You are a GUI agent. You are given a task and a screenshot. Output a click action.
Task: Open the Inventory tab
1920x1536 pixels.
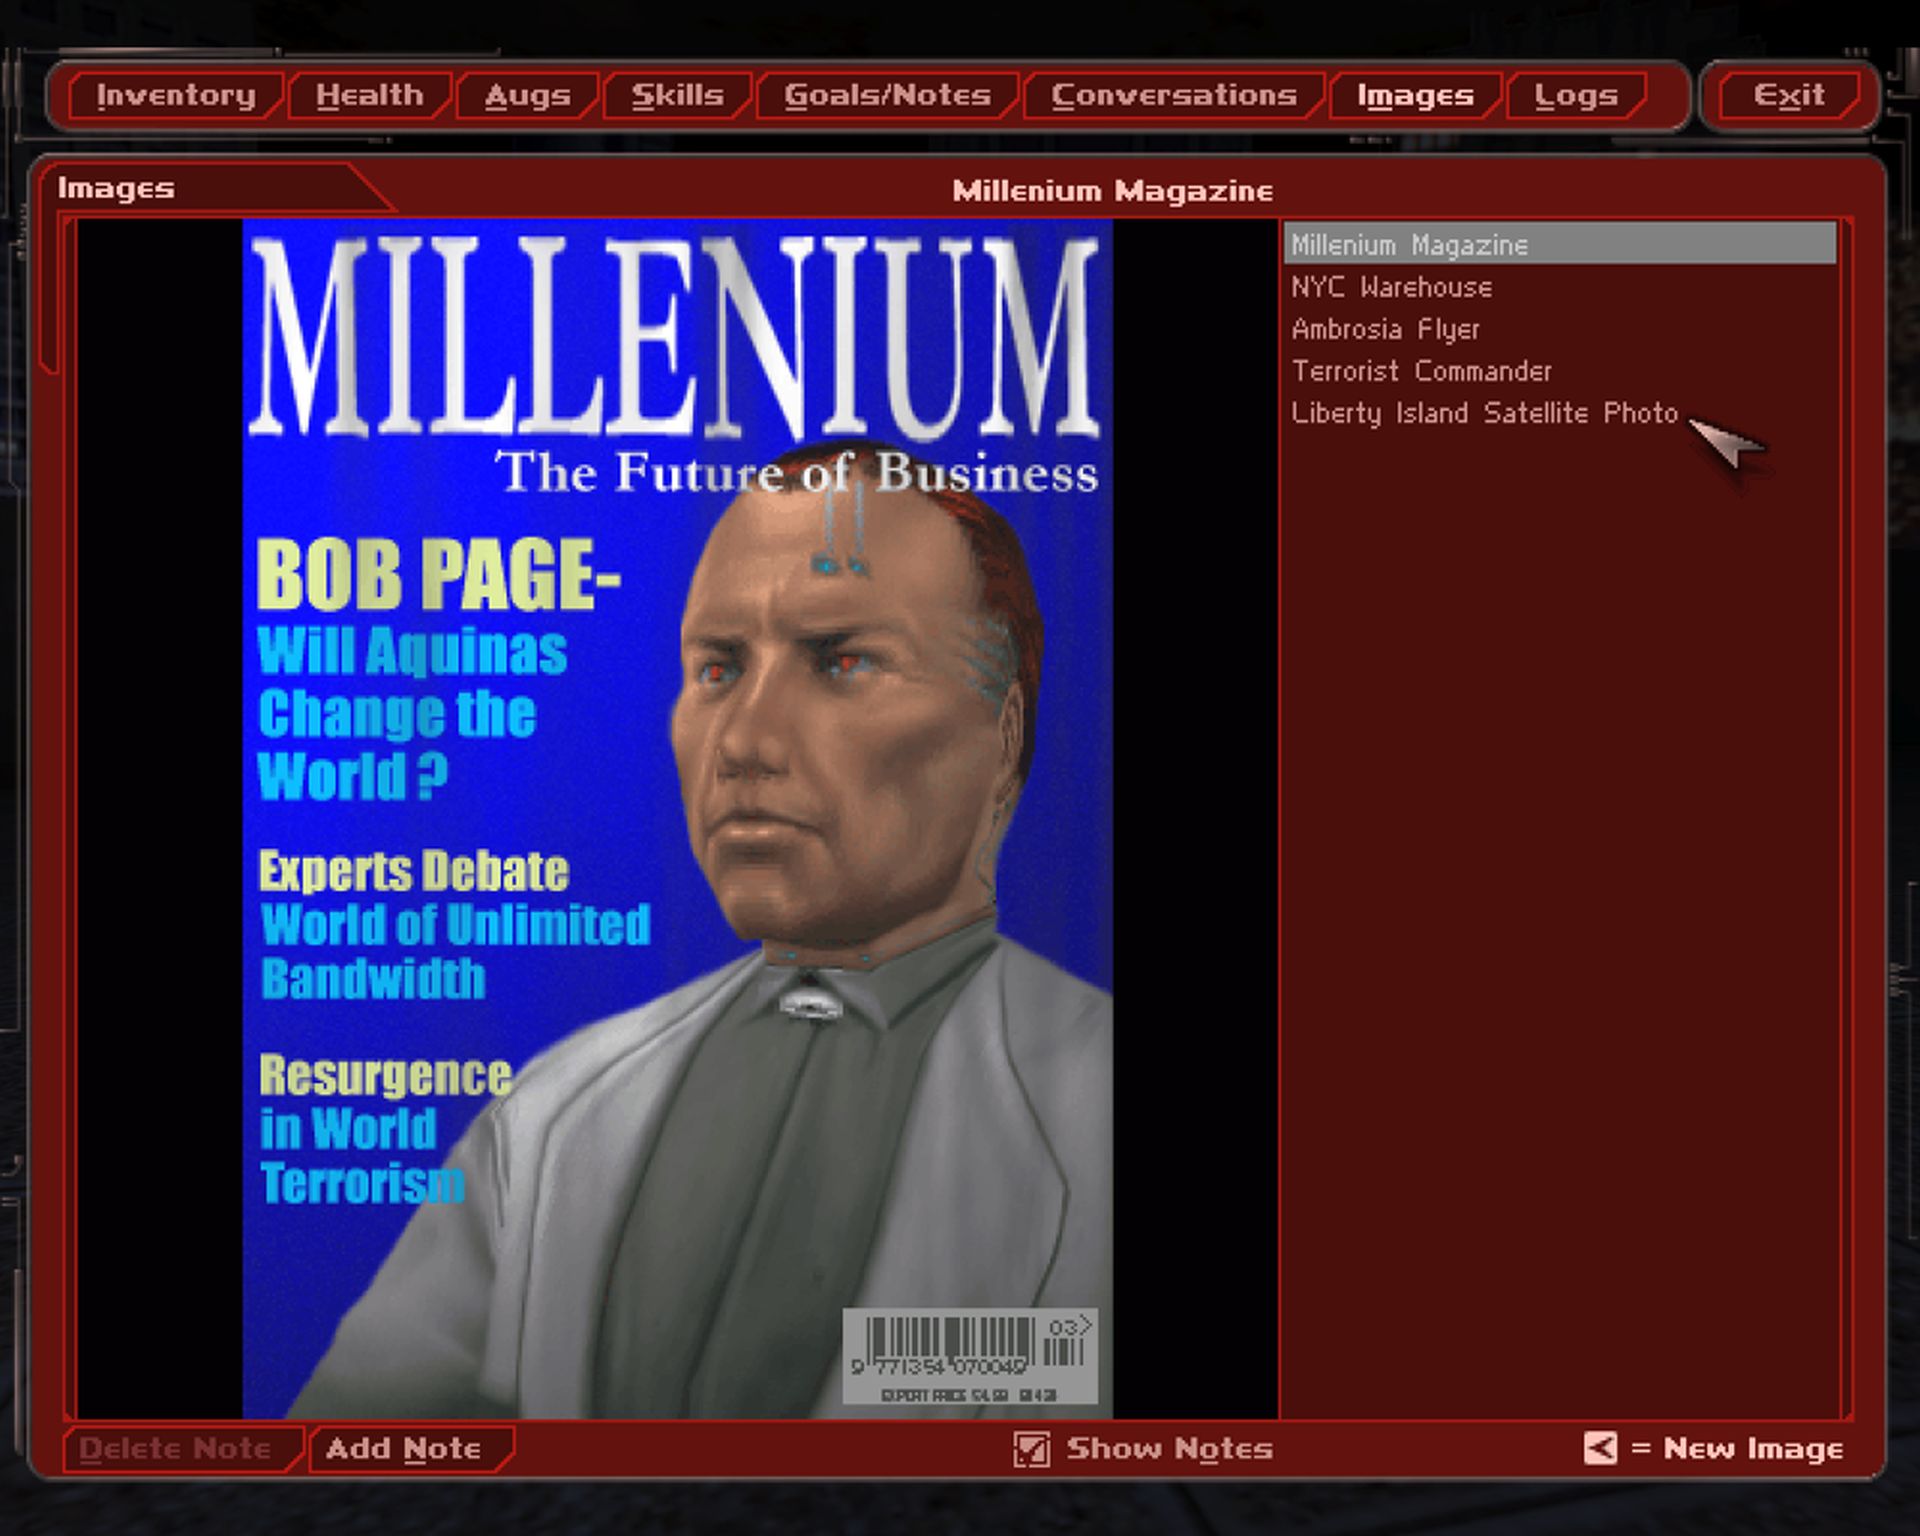pyautogui.click(x=176, y=96)
